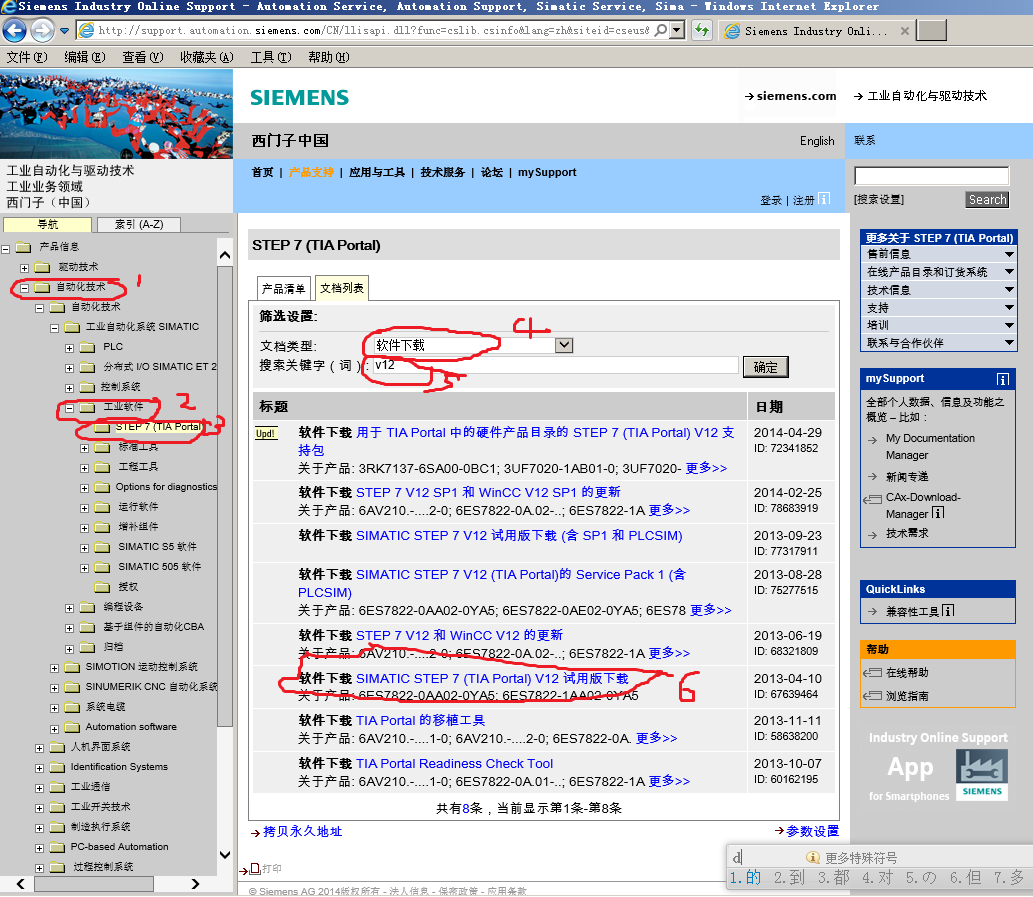Click the navigation tree scroll-down arrow

(225, 855)
